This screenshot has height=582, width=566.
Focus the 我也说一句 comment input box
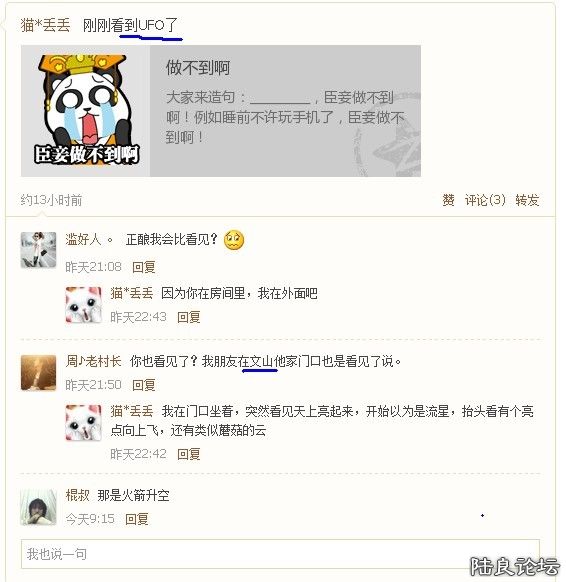(280, 554)
